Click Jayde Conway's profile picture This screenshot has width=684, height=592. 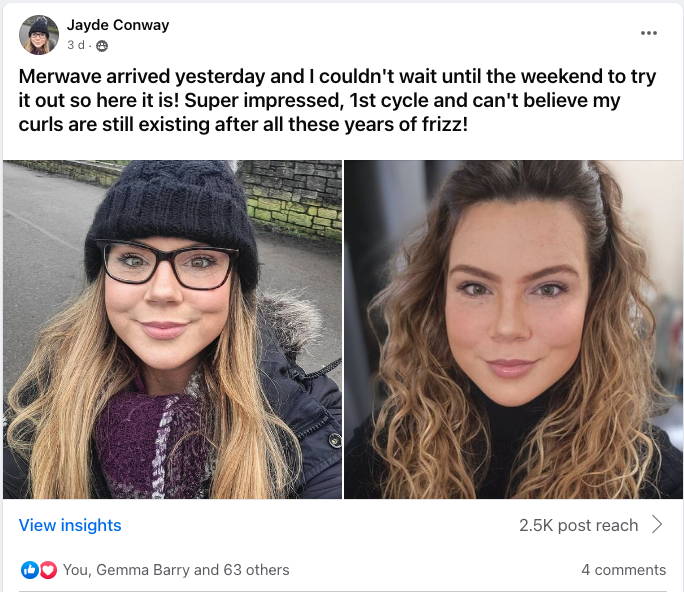[39, 35]
